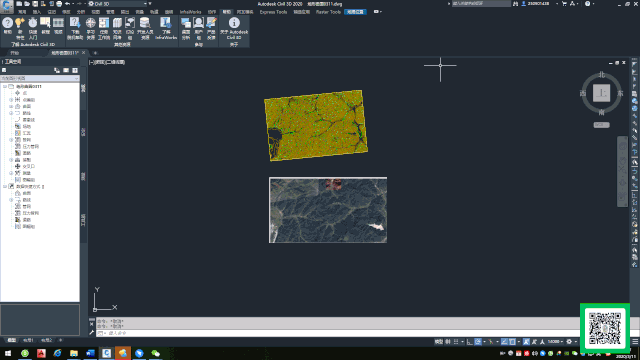This screenshot has height=360, width=640.
Task: Open the About Autodesk Civil 3D info icon
Action: [x=234, y=23]
